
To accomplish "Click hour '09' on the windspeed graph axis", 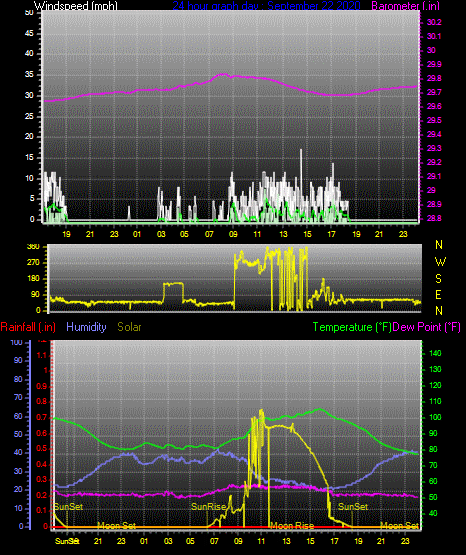I will coord(233,234).
